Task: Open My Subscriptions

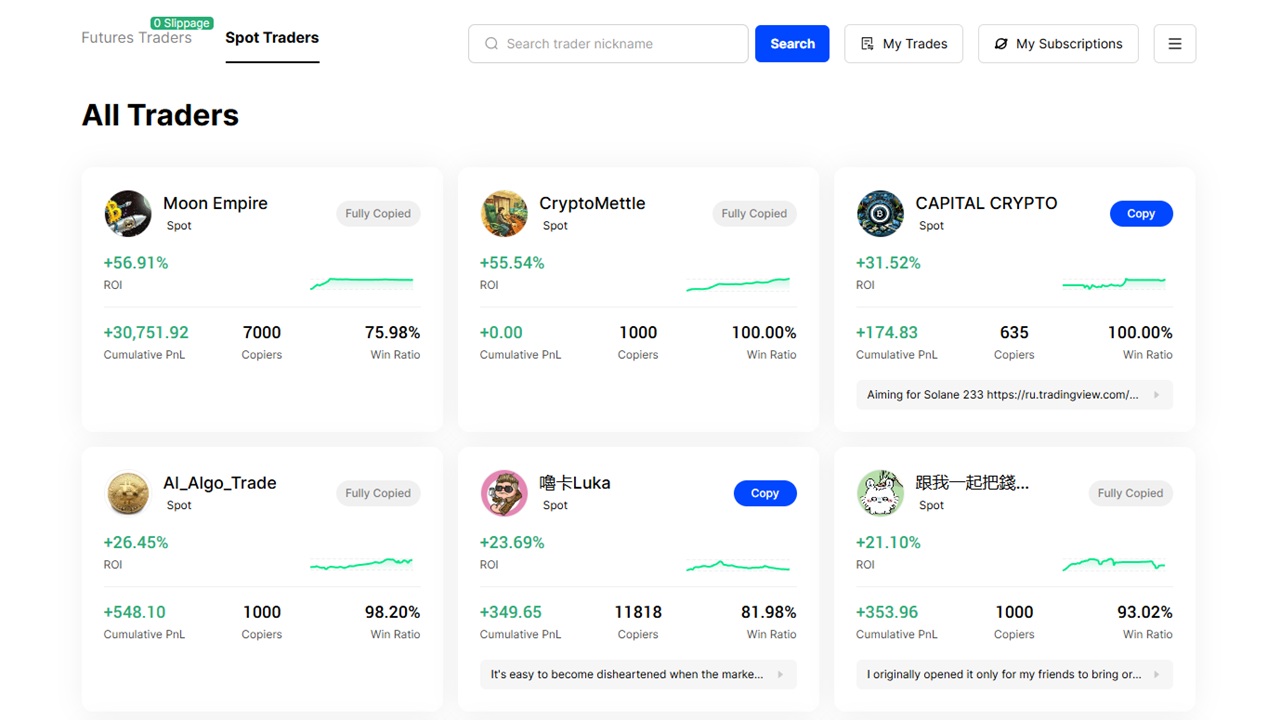Action: pyautogui.click(x=1058, y=44)
